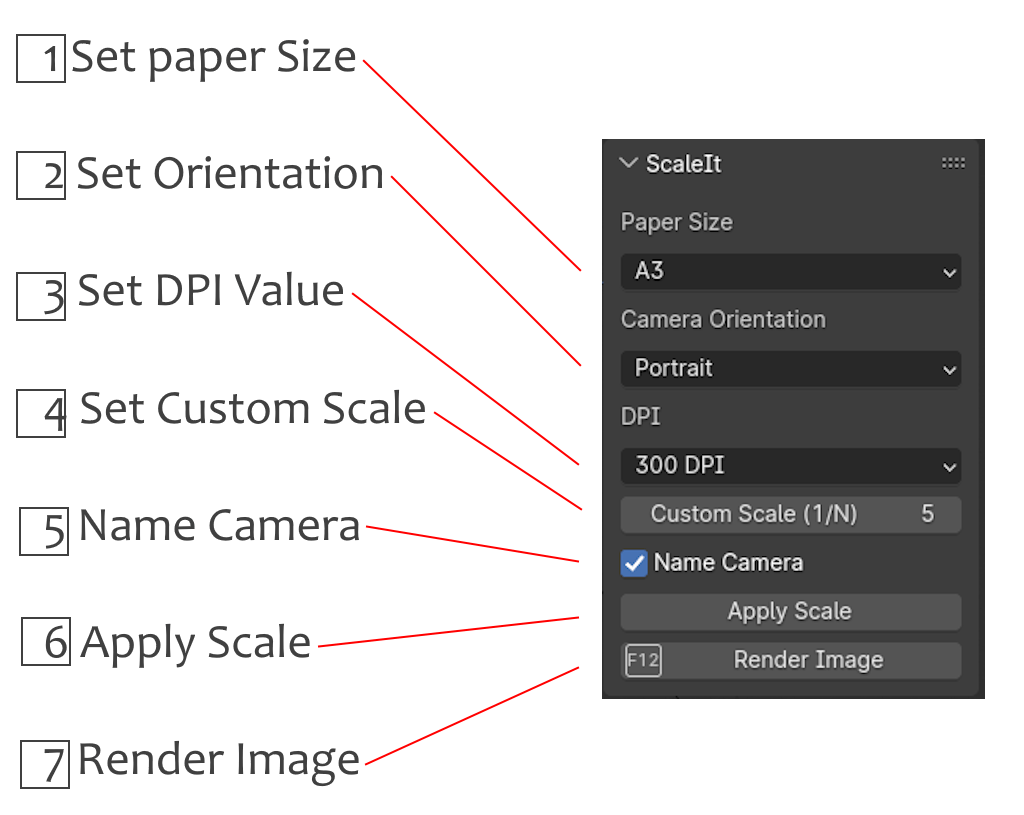Image resolution: width=1024 pixels, height=815 pixels.
Task: Click the large "Set Orientation" annotation text
Action: click(x=230, y=174)
